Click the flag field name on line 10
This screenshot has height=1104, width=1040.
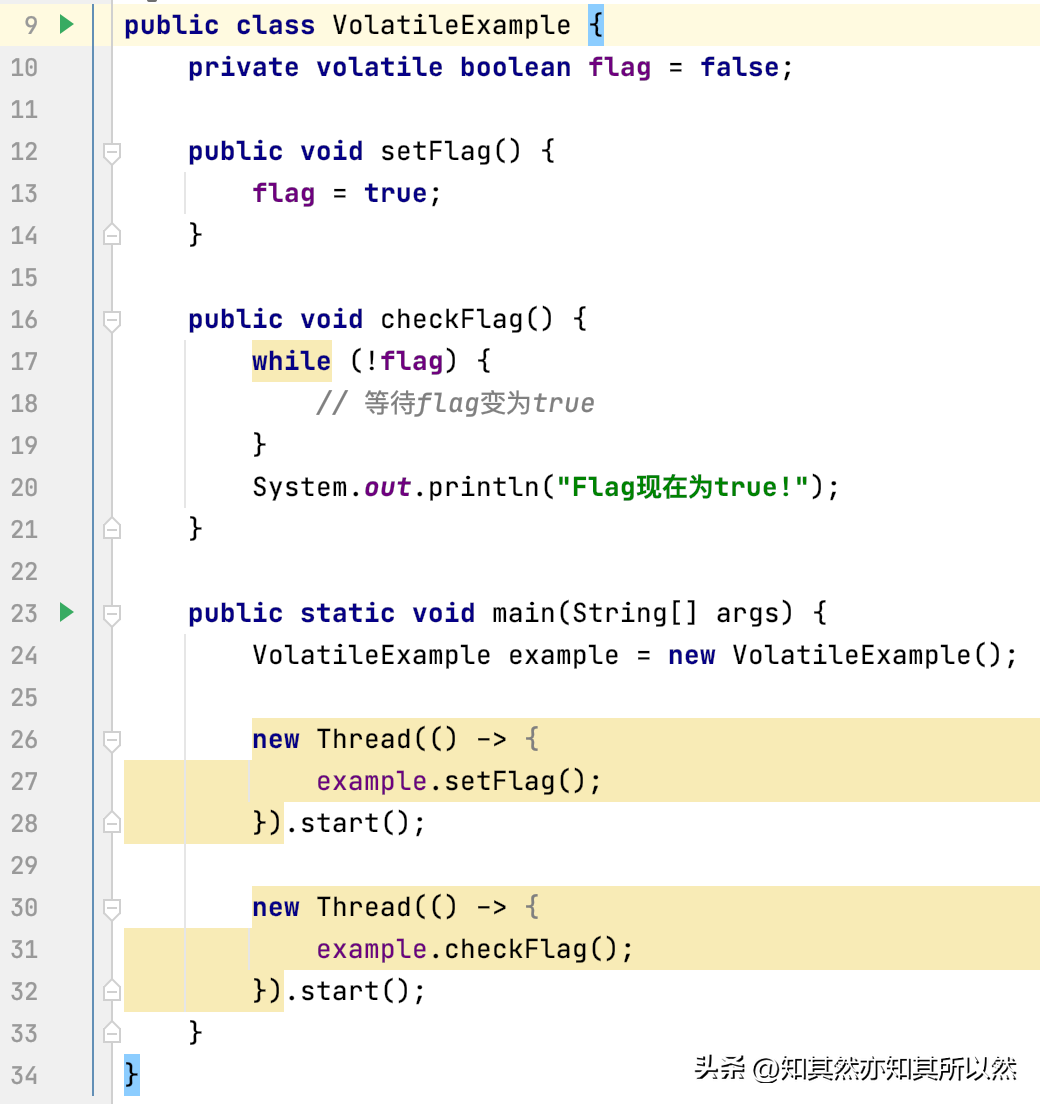[620, 68]
